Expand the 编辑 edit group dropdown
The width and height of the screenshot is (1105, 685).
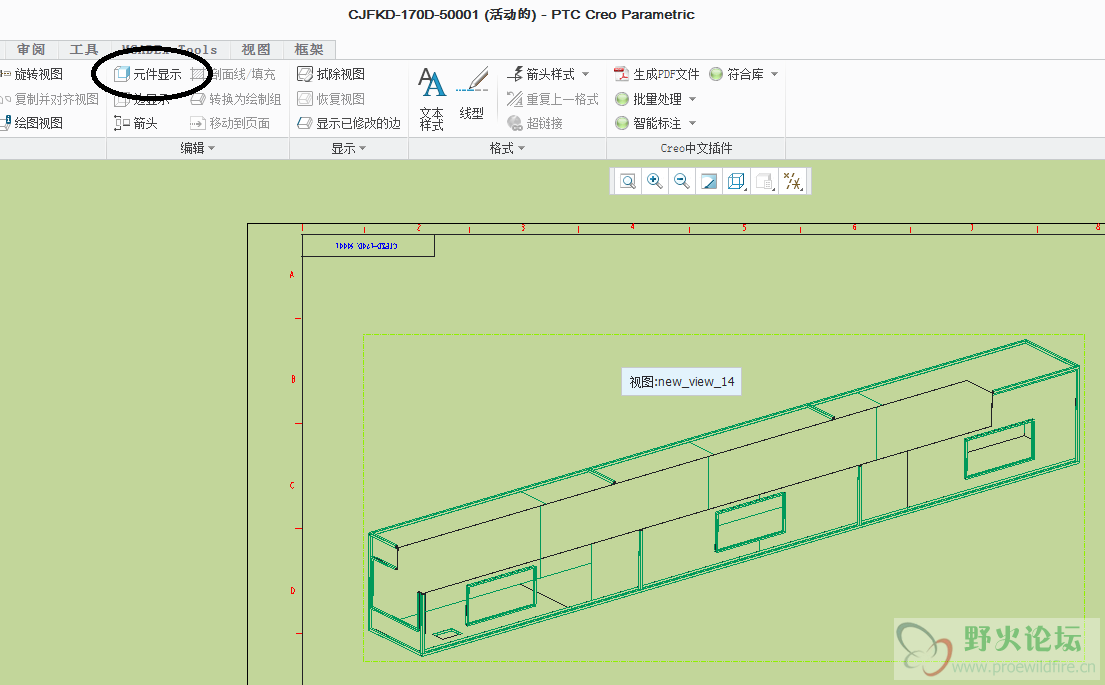coord(197,148)
